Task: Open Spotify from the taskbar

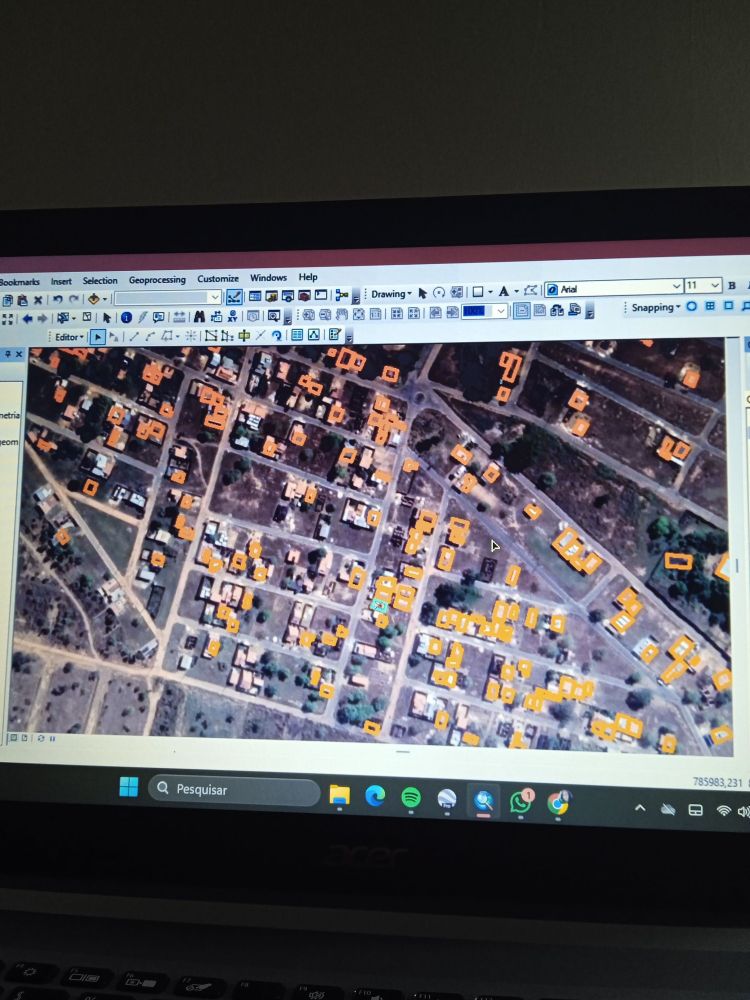Action: click(x=411, y=797)
